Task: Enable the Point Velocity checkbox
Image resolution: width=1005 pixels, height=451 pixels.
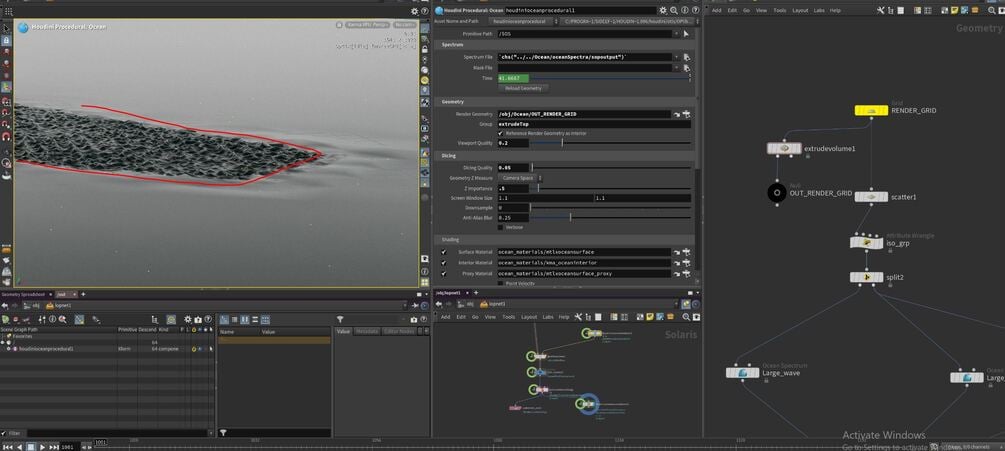Action: coord(501,283)
